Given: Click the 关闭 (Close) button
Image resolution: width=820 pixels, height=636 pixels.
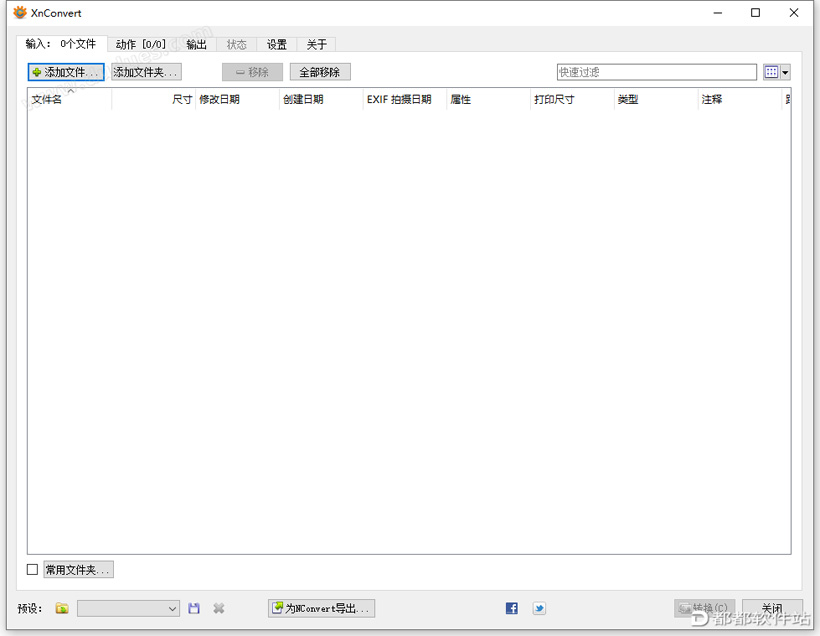Looking at the screenshot, I should 772,608.
